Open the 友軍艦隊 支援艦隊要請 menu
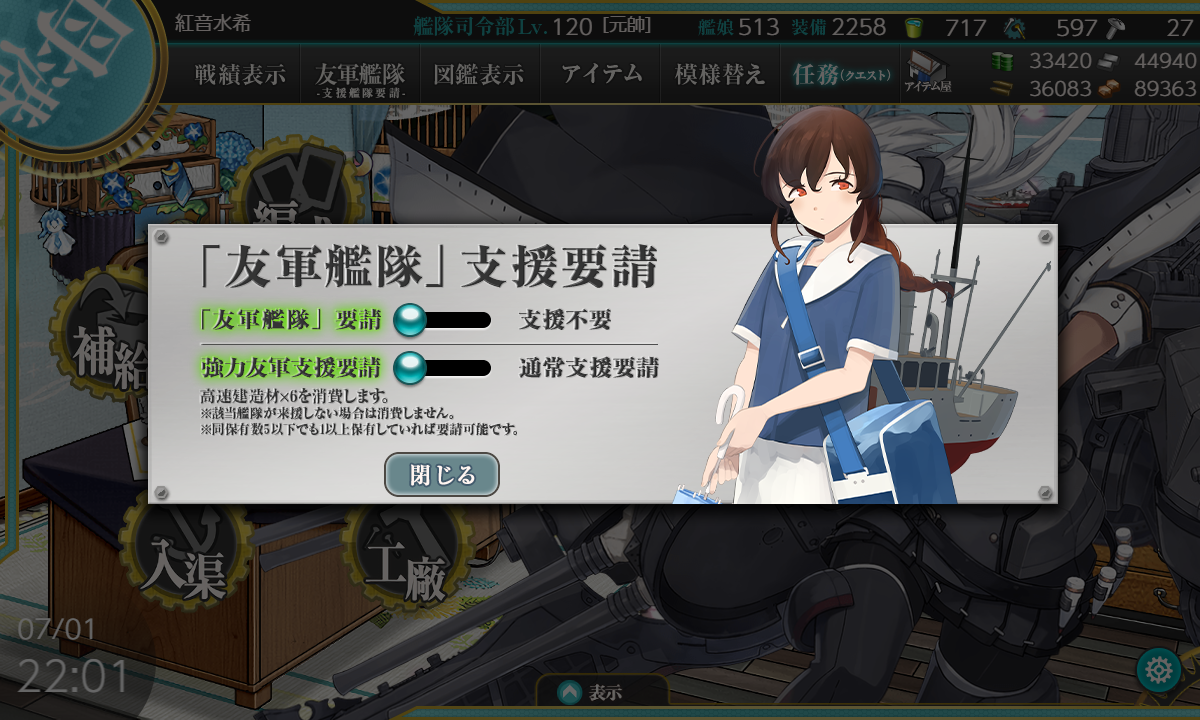This screenshot has width=1200, height=720. [360, 76]
